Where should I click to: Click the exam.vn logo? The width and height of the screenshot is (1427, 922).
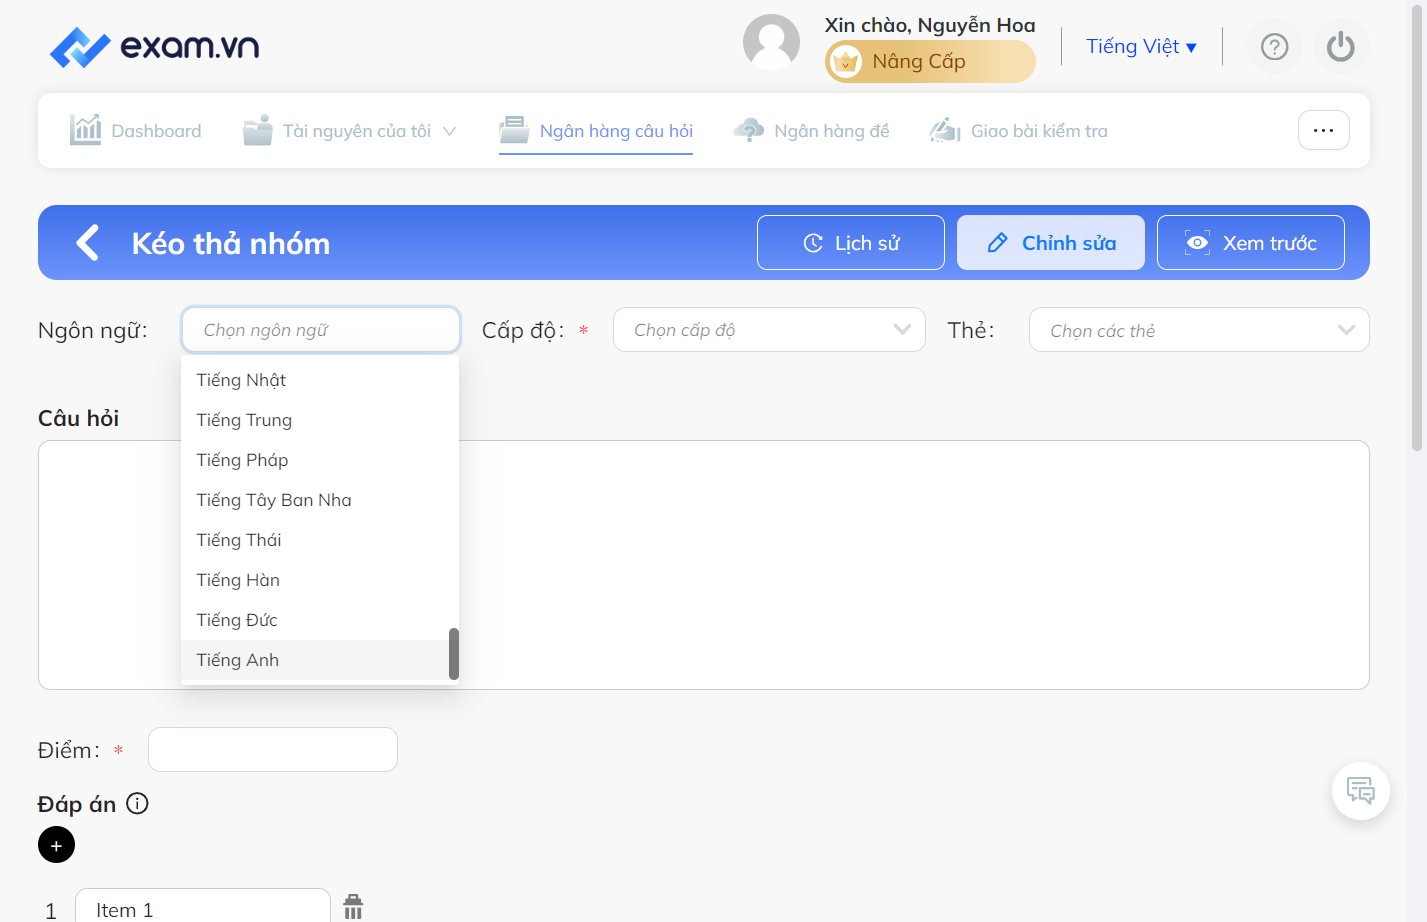(x=154, y=47)
